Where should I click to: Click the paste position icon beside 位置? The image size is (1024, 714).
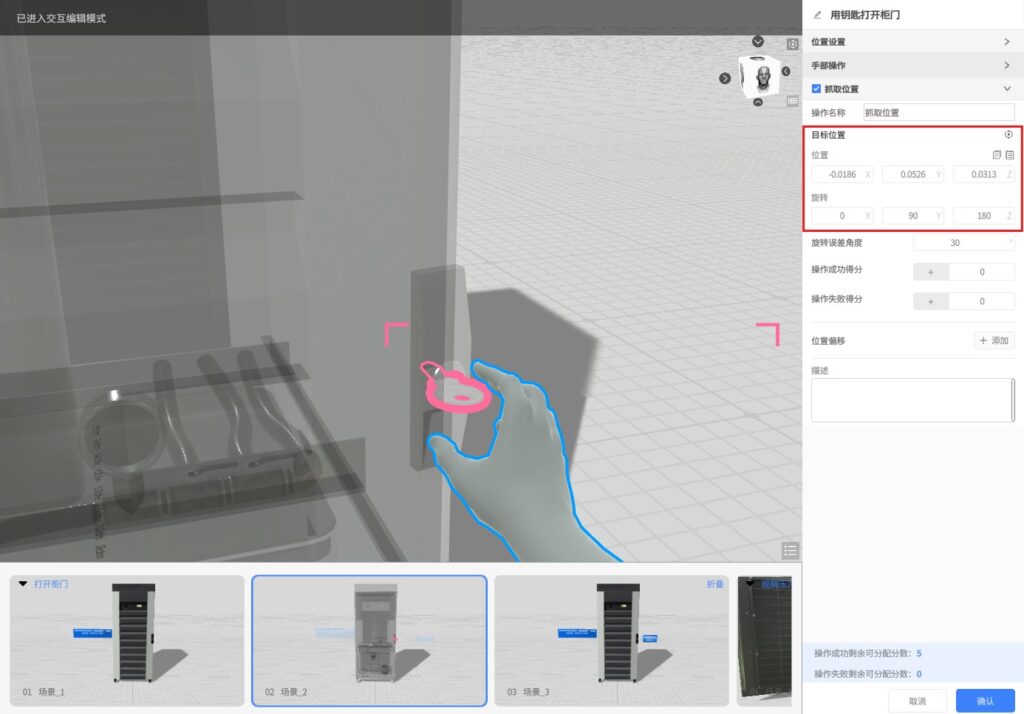pos(1010,155)
